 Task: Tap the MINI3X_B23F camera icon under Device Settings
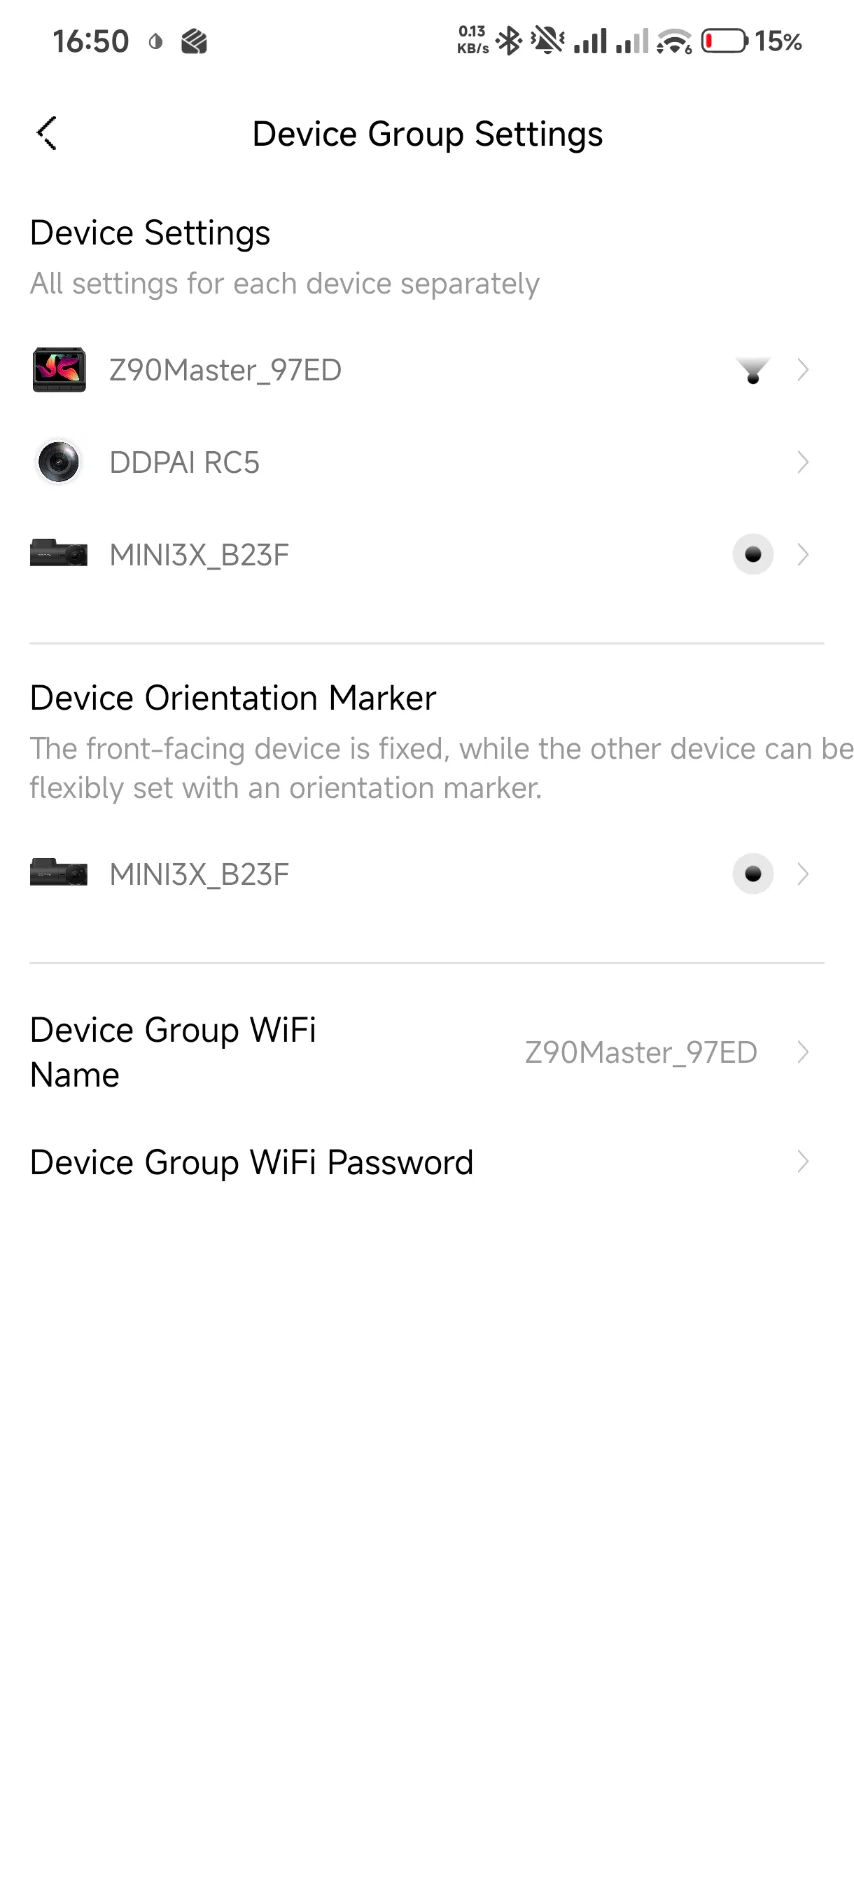(59, 554)
